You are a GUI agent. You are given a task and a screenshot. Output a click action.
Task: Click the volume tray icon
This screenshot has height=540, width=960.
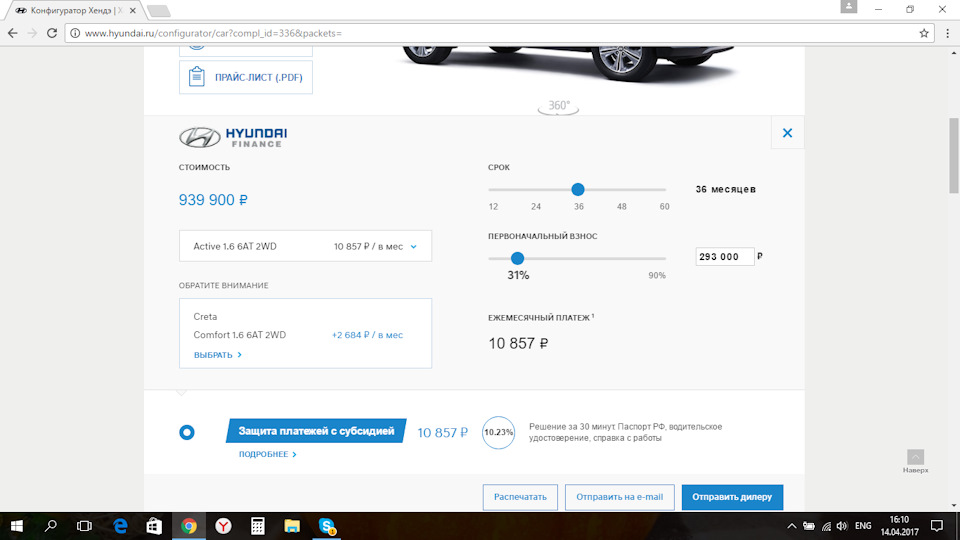click(x=842, y=526)
